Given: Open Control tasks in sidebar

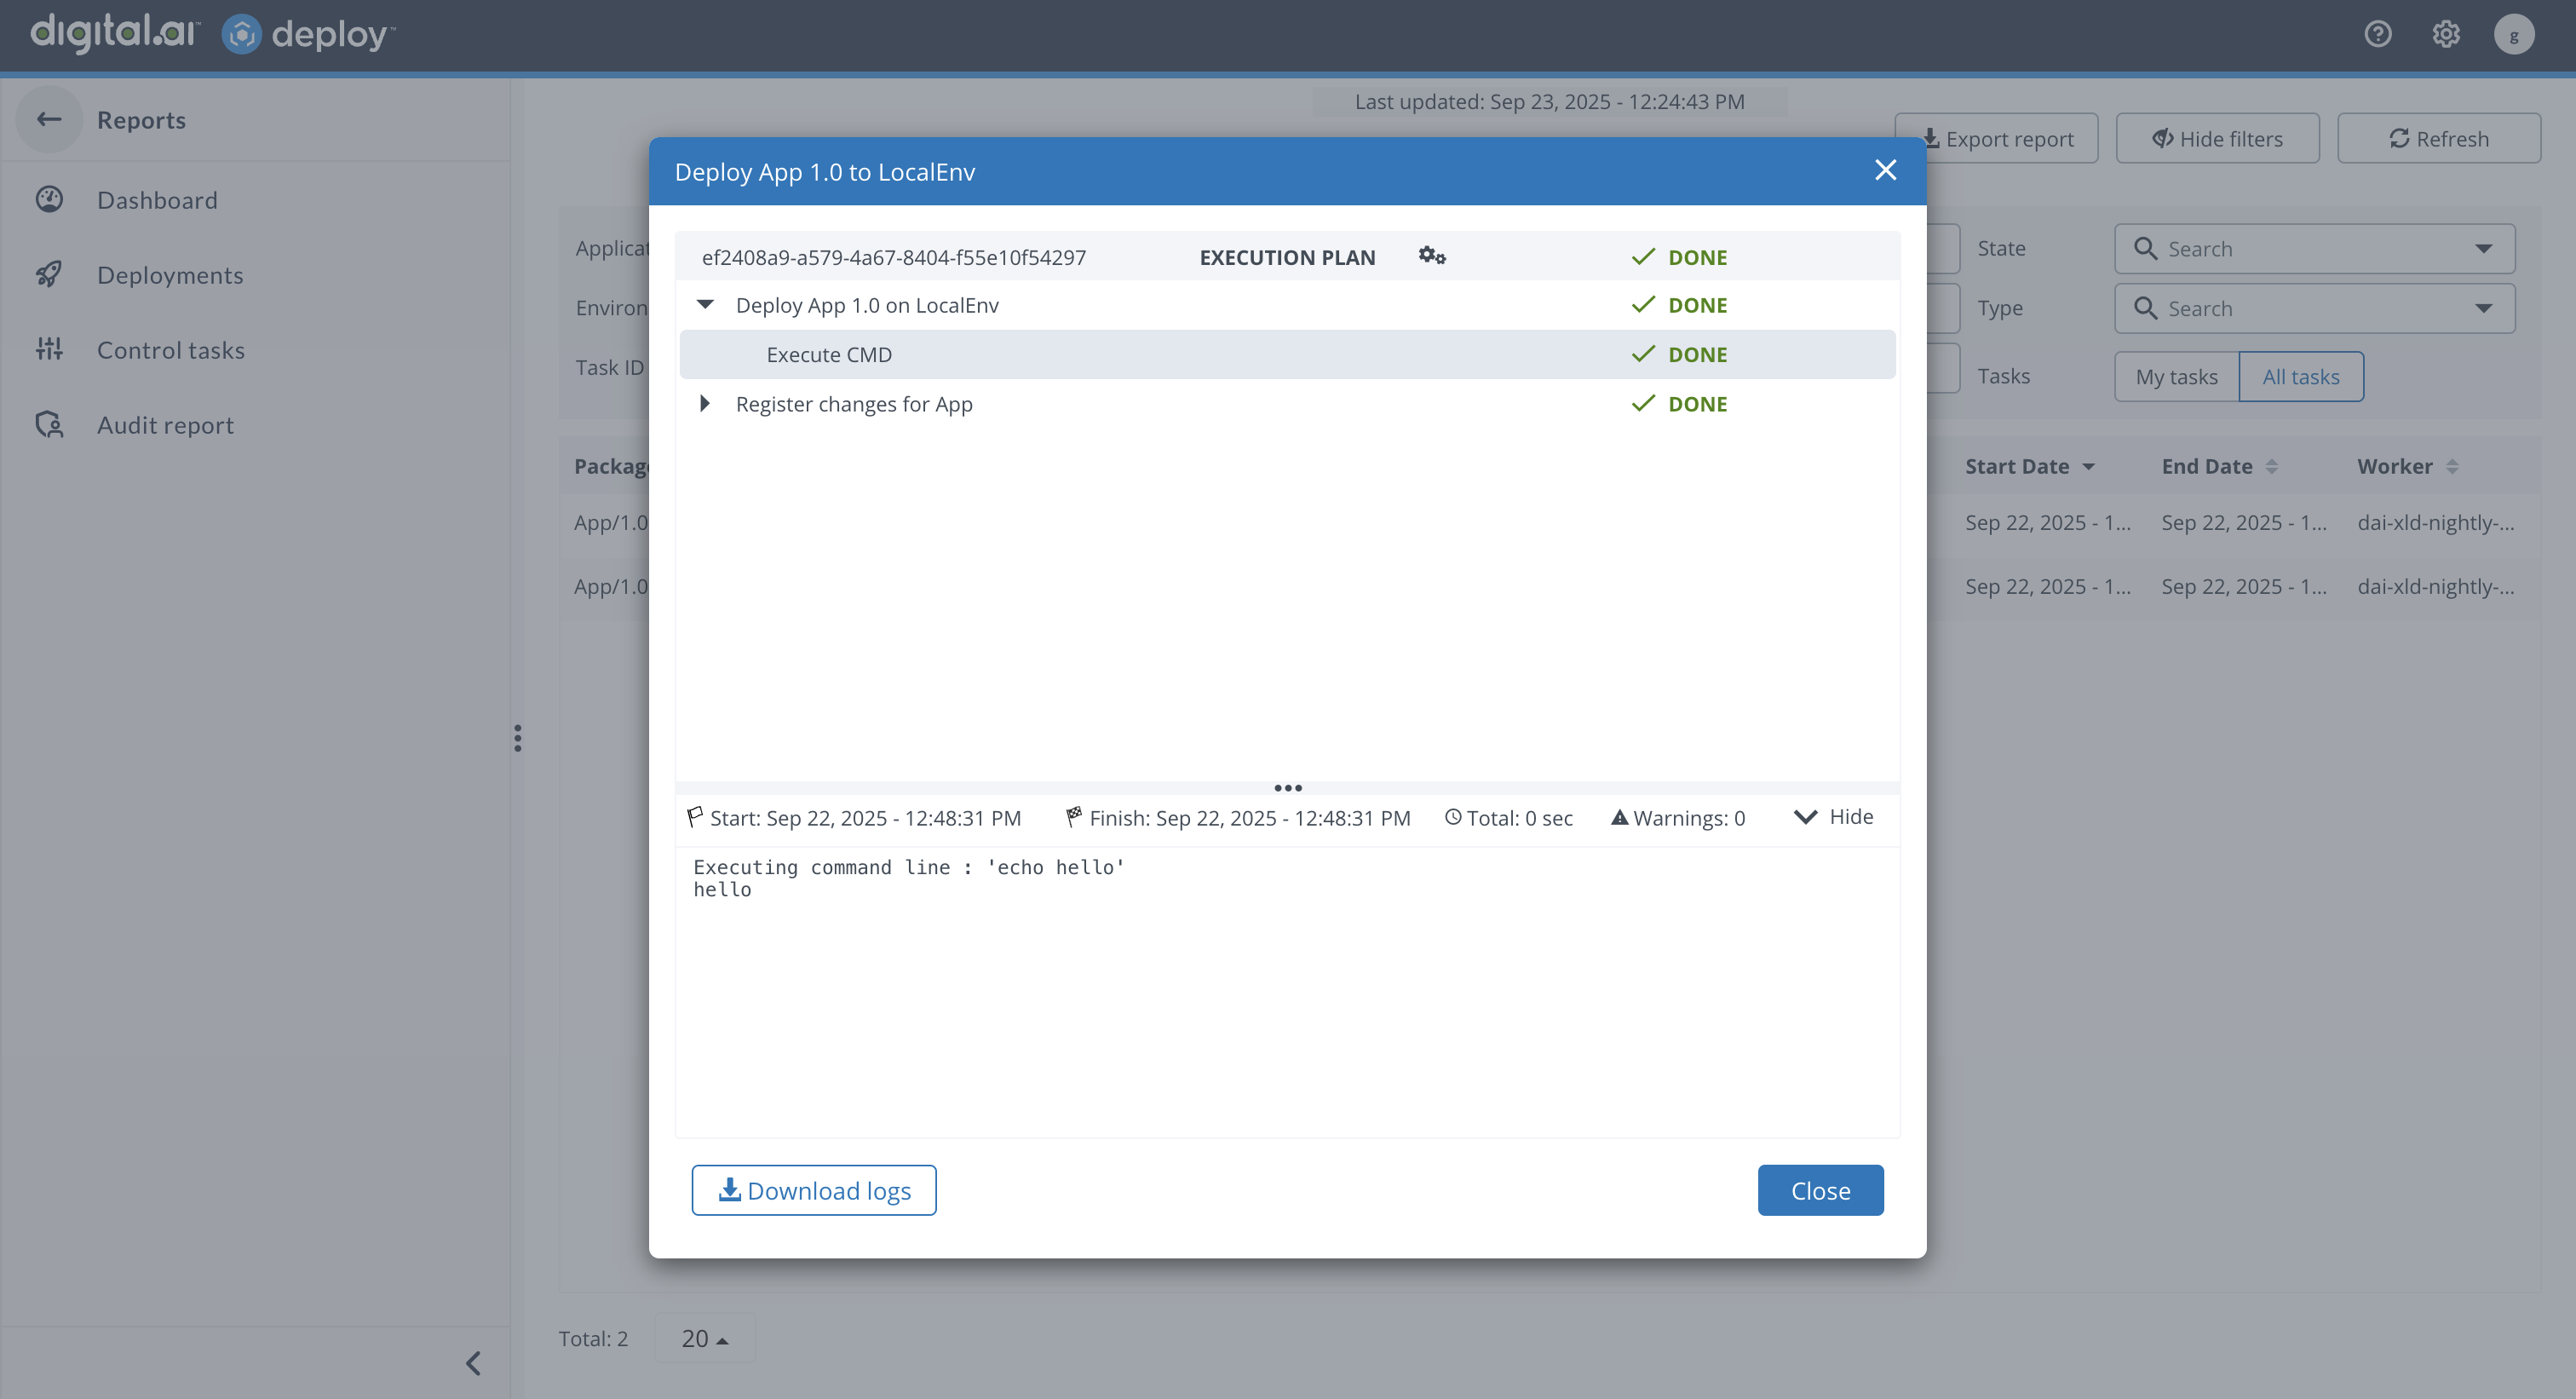Looking at the screenshot, I should pos(170,350).
